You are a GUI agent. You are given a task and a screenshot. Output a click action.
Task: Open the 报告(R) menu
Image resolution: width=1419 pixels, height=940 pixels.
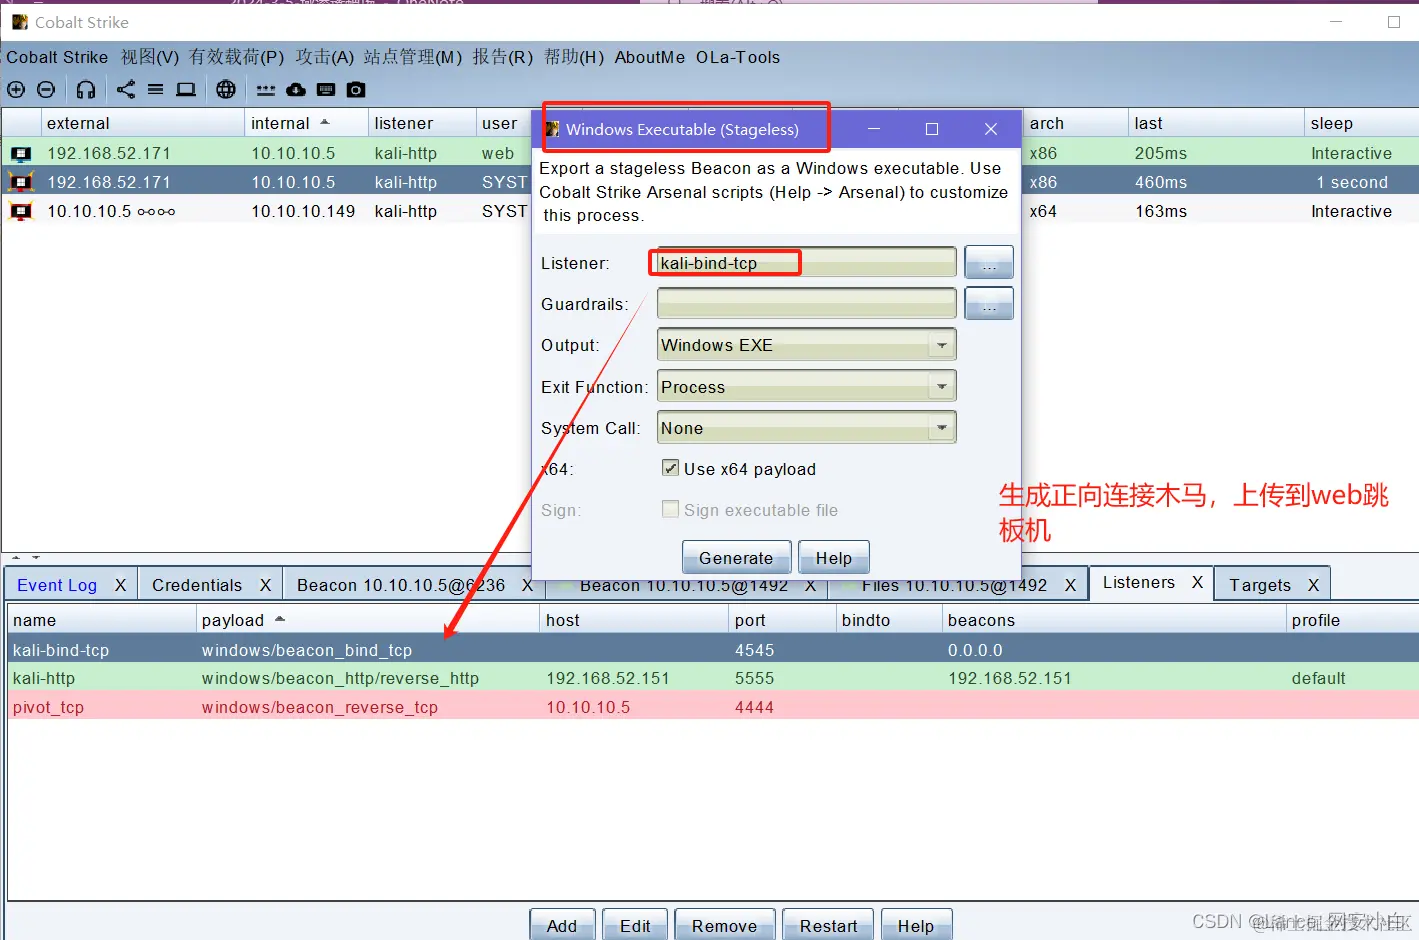(503, 57)
